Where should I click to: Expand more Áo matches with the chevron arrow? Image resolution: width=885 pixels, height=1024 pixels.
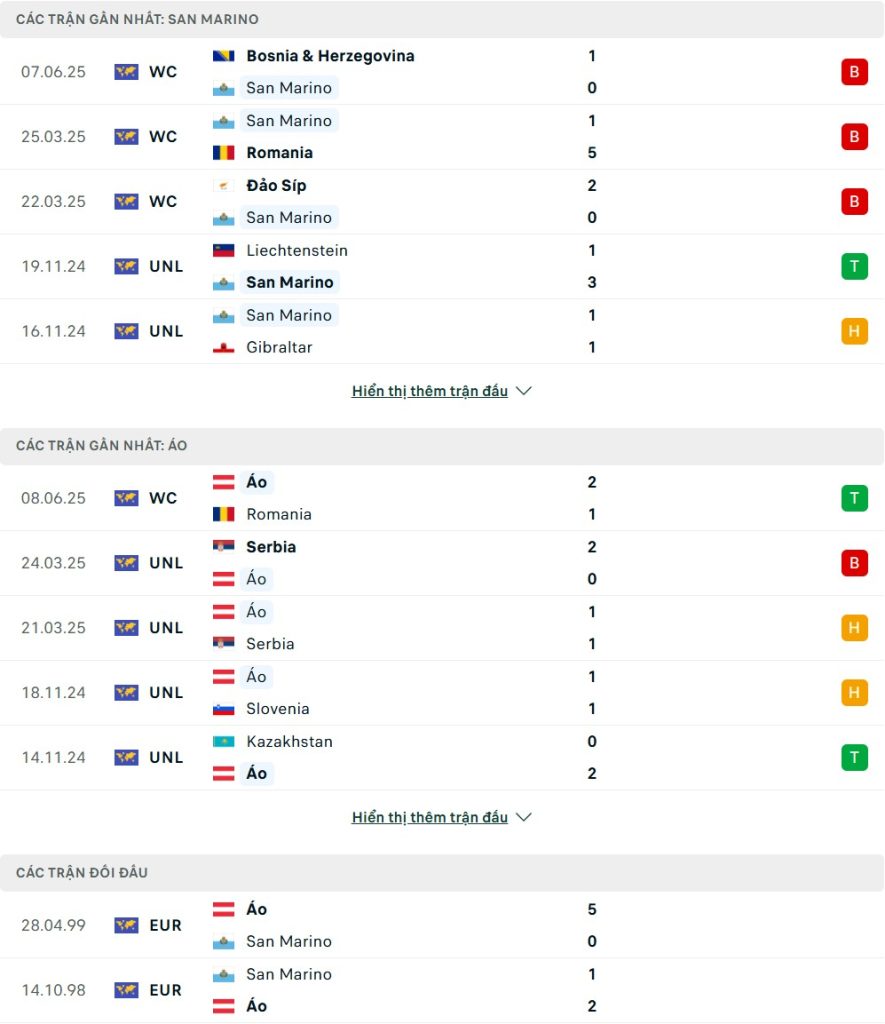click(x=524, y=817)
